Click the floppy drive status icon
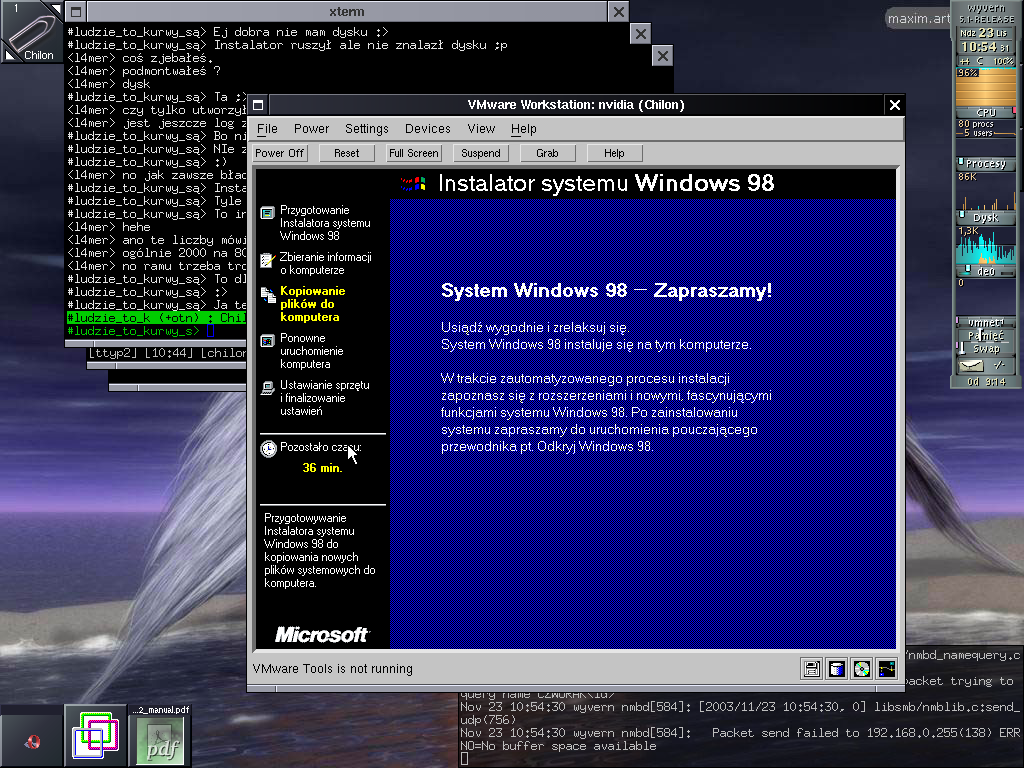The width and height of the screenshot is (1024, 768). coord(812,669)
